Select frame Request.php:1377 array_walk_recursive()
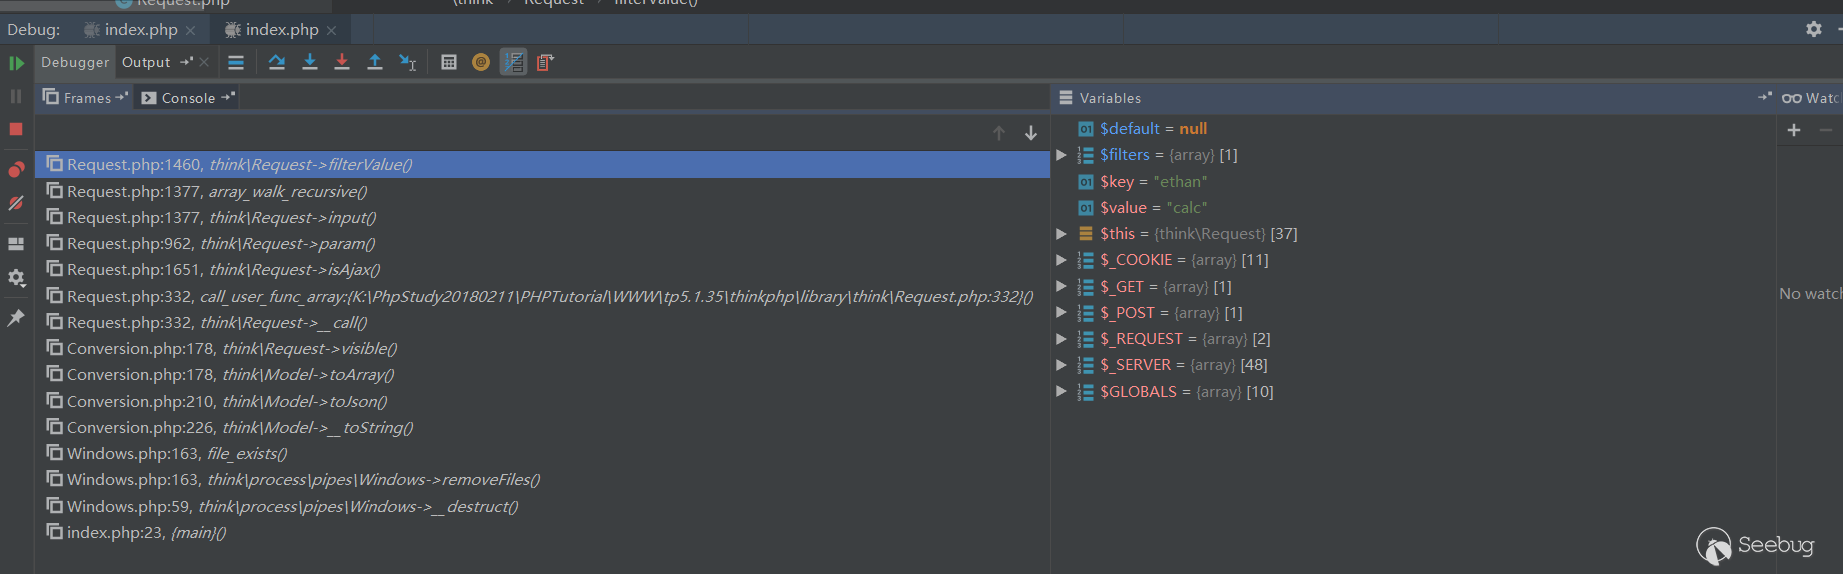1843x574 pixels. tap(542, 191)
